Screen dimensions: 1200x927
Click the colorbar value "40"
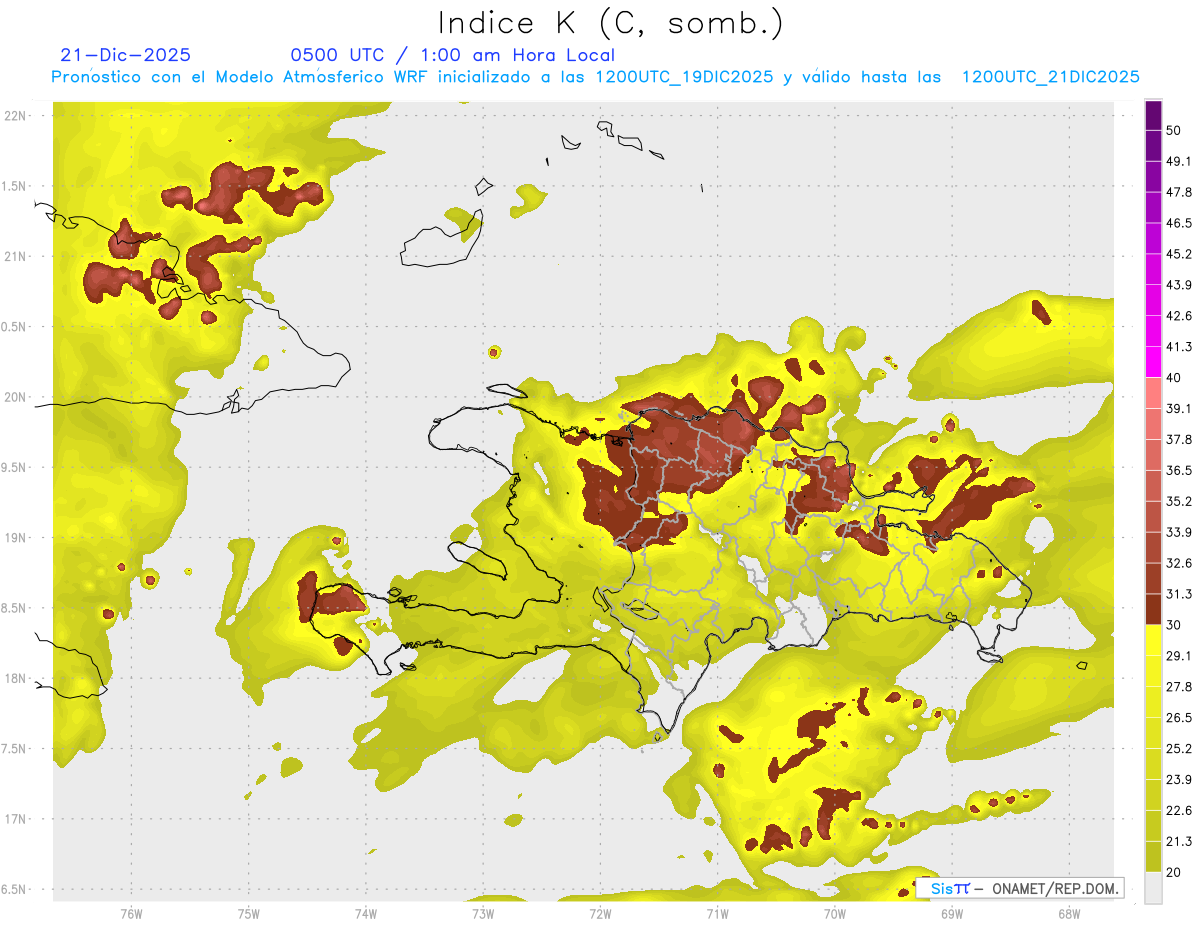[1175, 378]
